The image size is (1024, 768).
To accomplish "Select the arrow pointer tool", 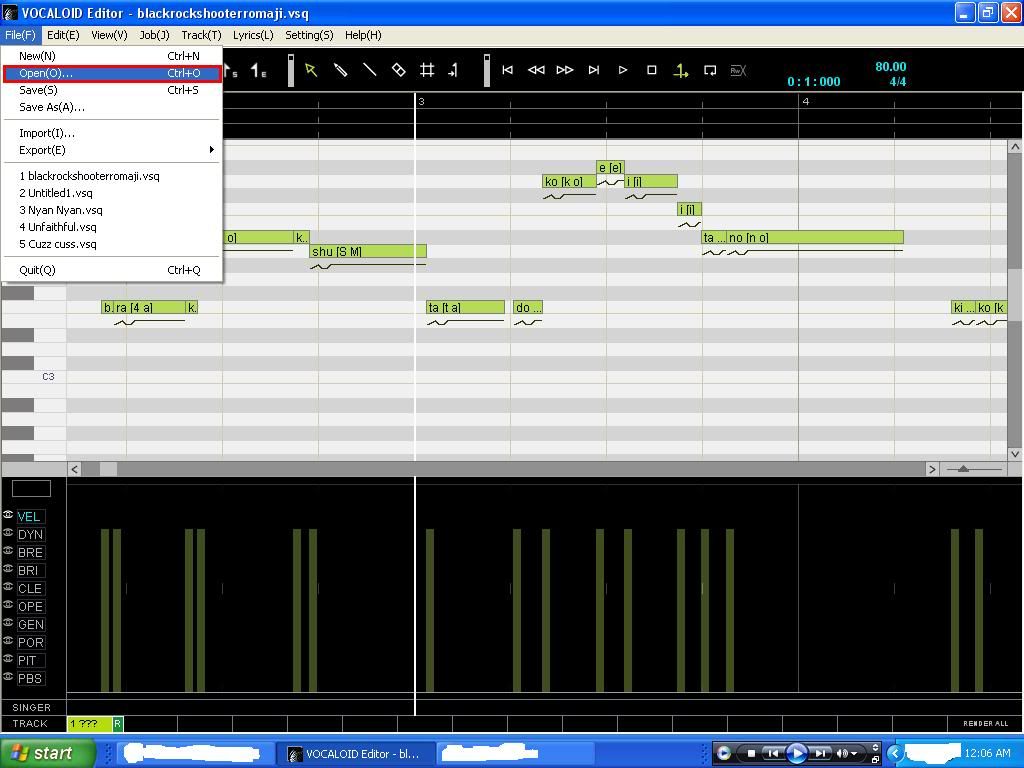I will [x=311, y=70].
